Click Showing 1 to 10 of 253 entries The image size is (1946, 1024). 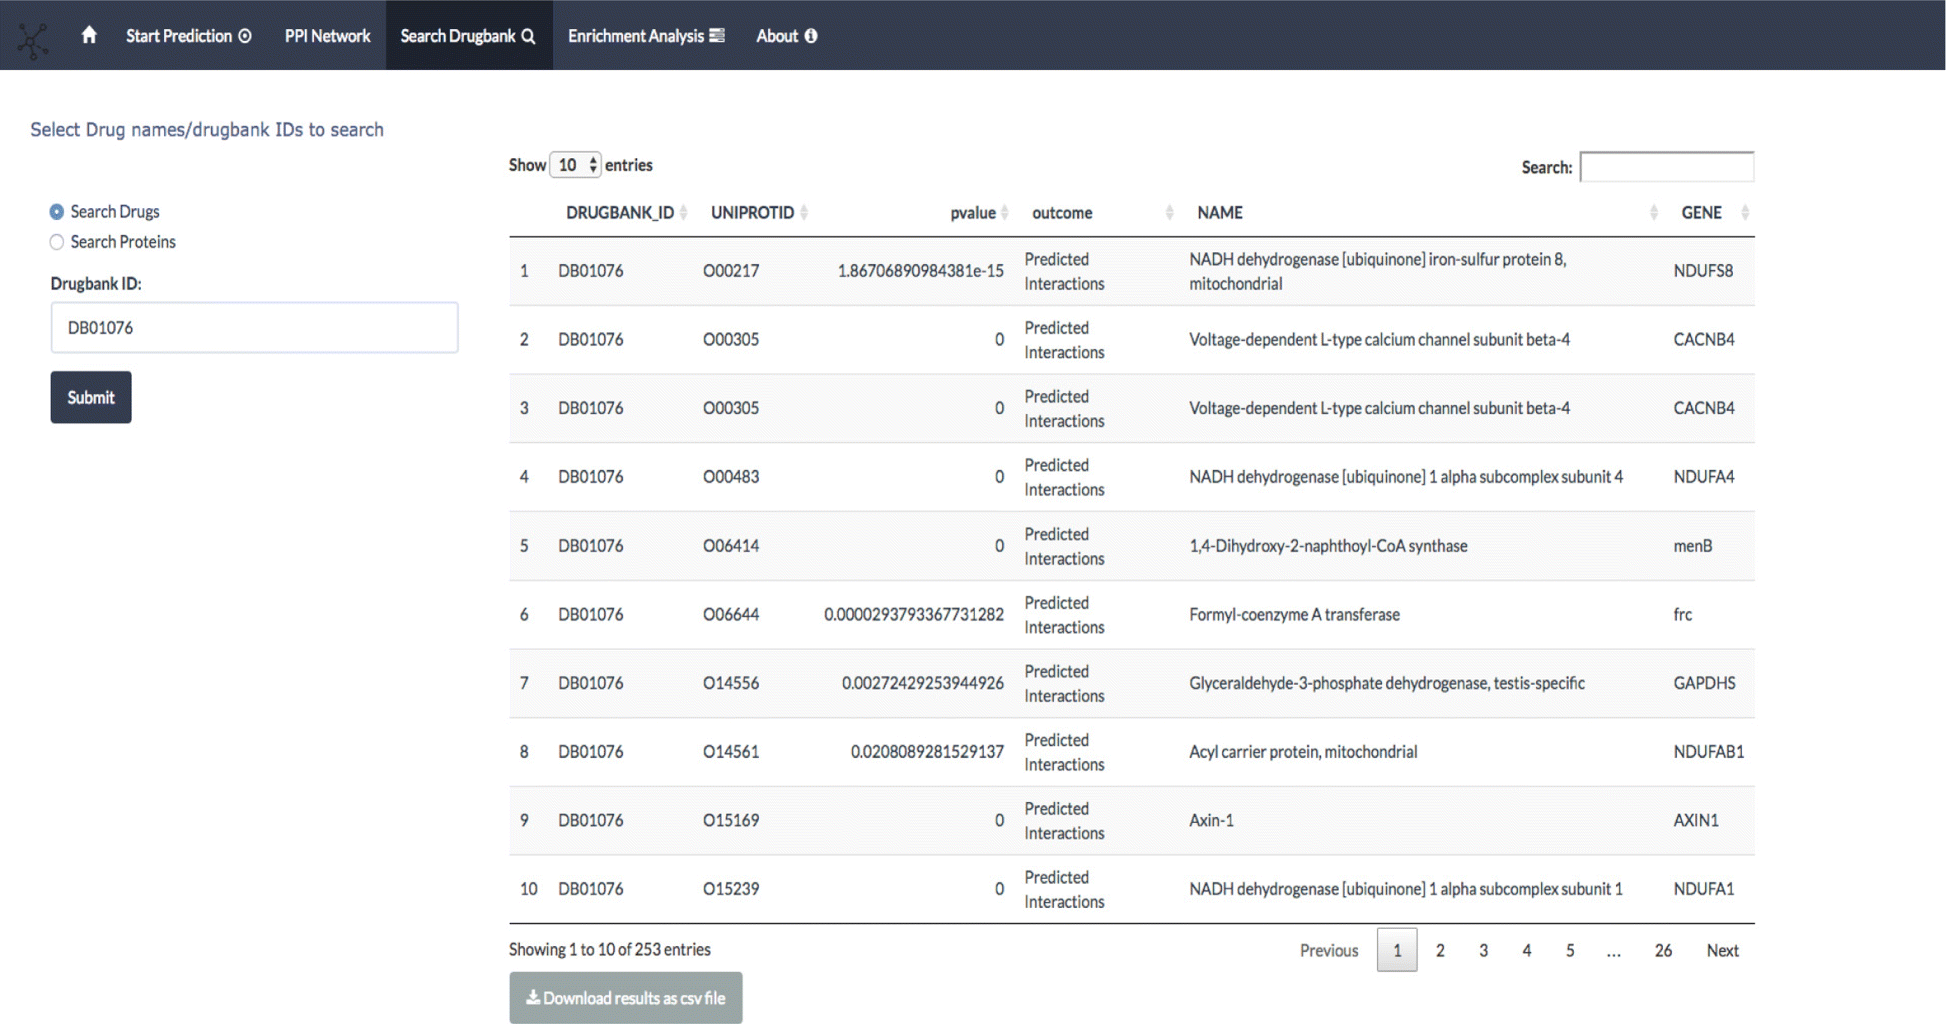coord(610,950)
